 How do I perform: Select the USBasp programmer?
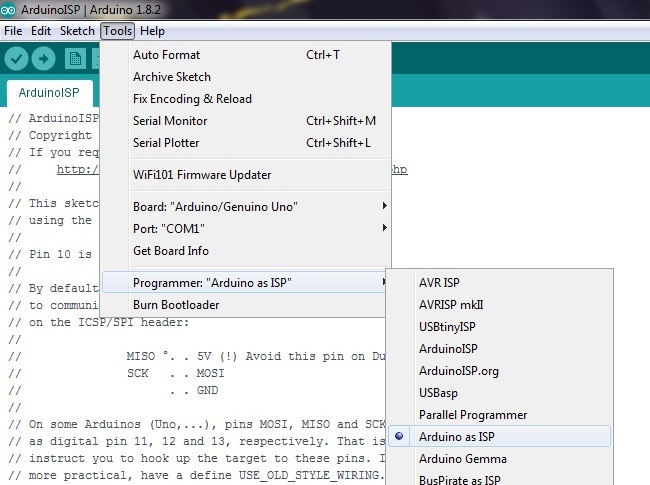pos(500,393)
